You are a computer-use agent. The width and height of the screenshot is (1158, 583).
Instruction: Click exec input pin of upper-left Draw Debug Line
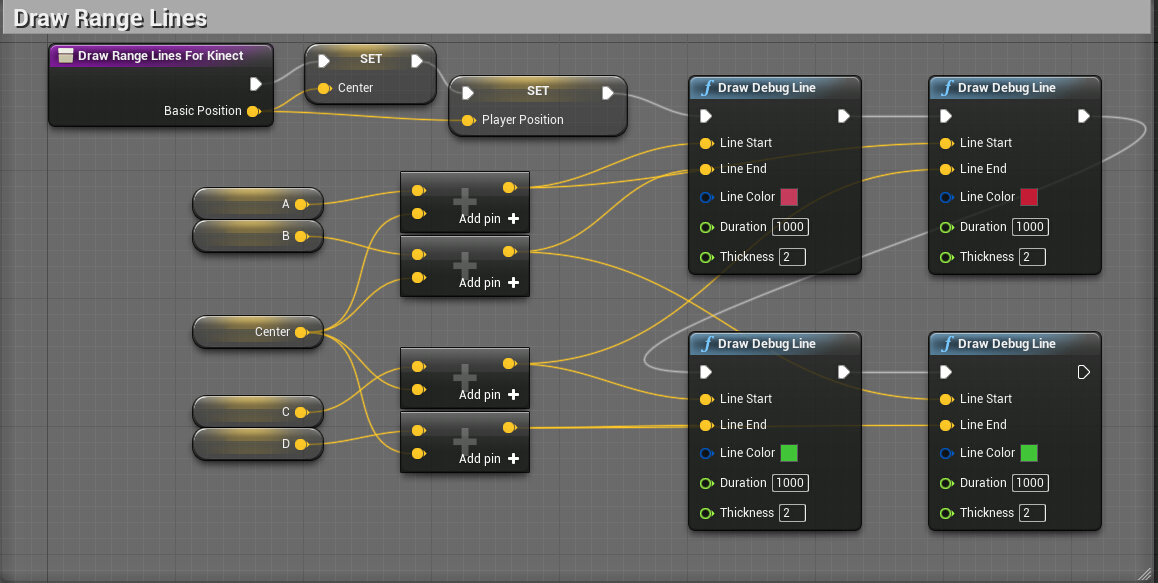tap(706, 116)
